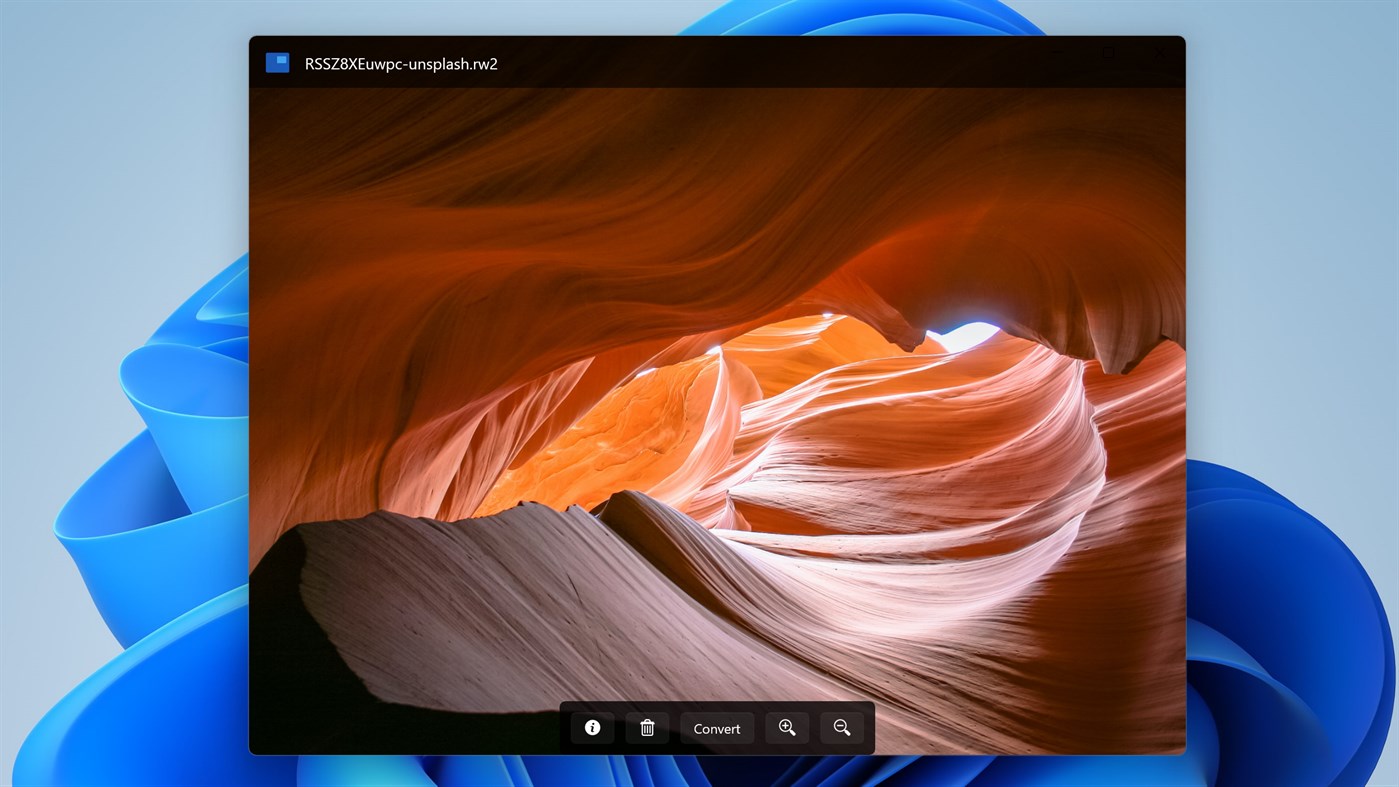
Task: Click the canyon photo canvas
Action: pyautogui.click(x=700, y=400)
